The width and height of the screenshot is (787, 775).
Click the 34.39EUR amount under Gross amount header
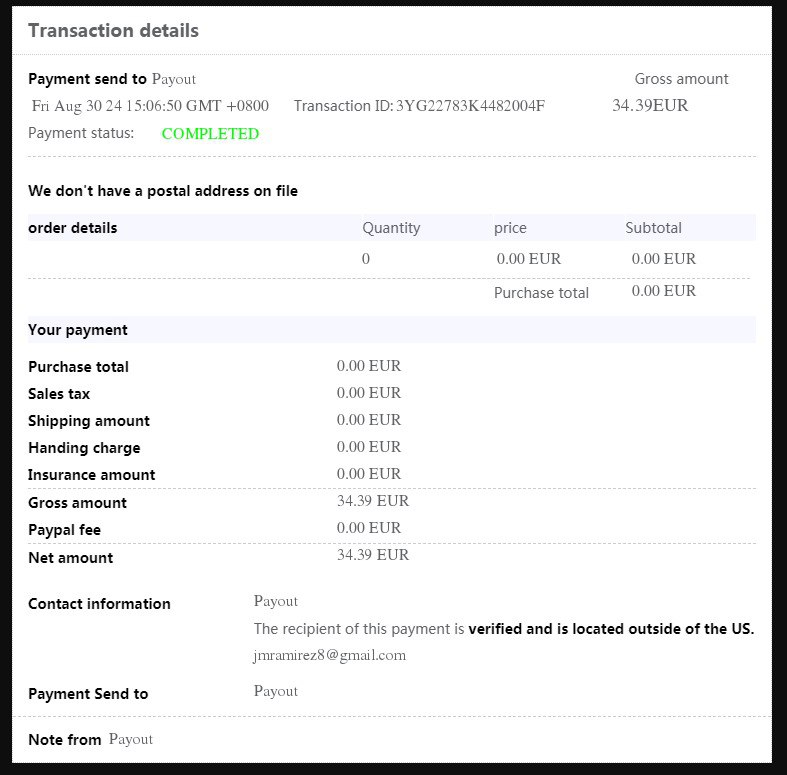tap(650, 105)
